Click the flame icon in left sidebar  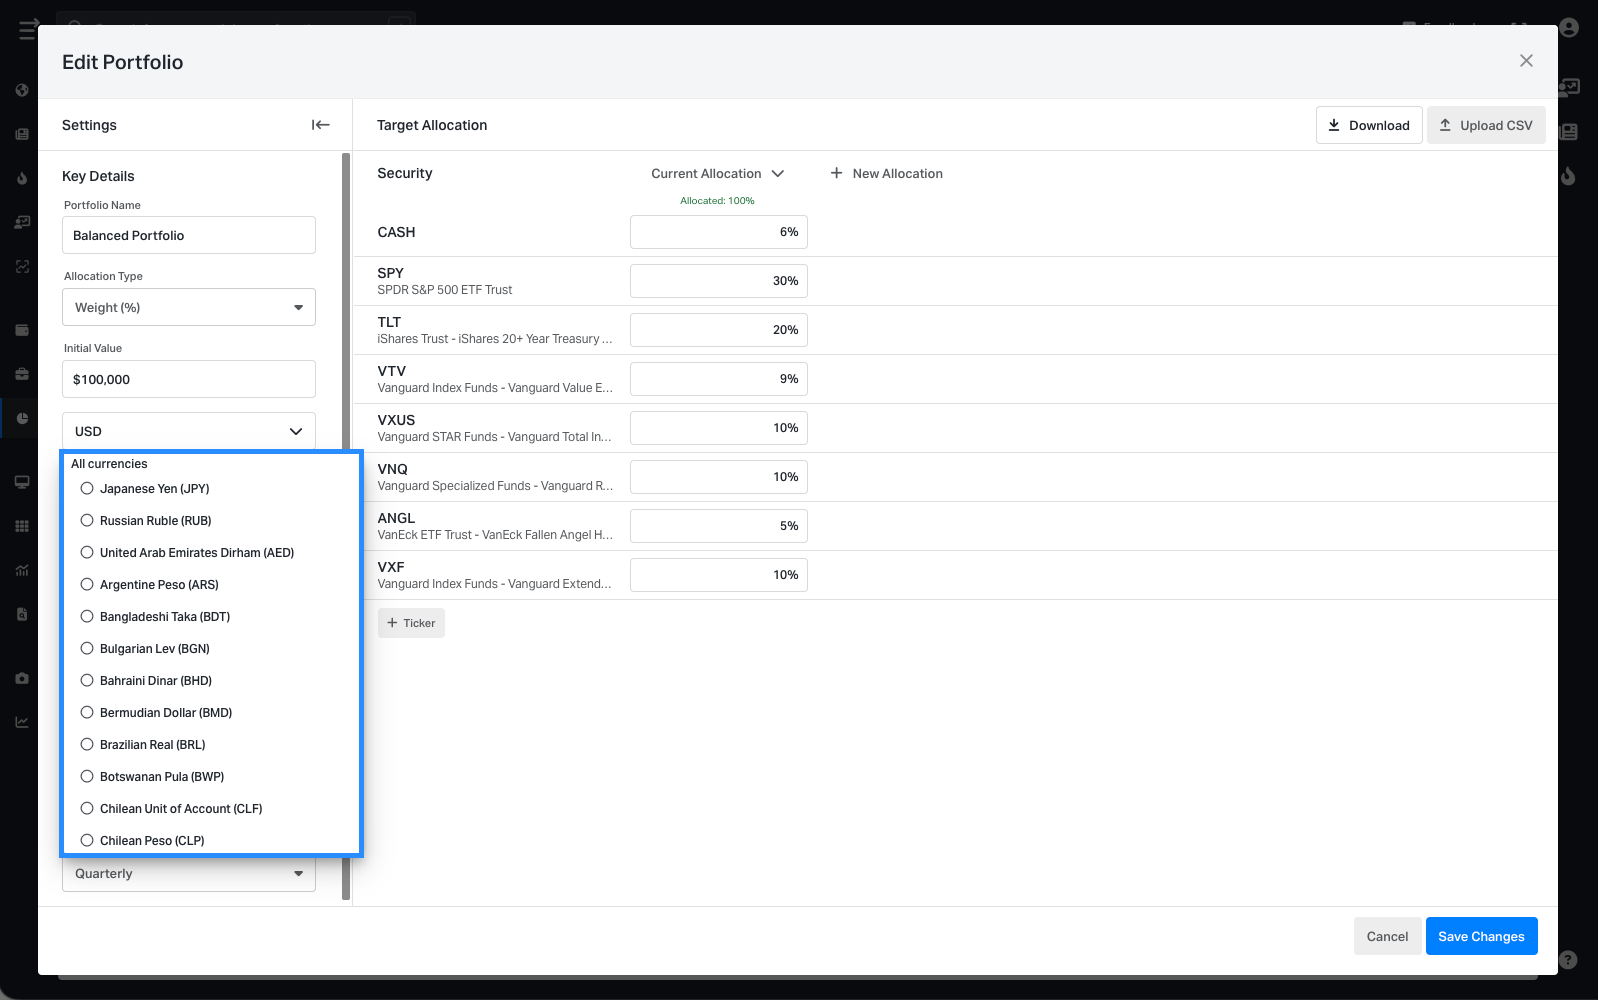[x=22, y=178]
